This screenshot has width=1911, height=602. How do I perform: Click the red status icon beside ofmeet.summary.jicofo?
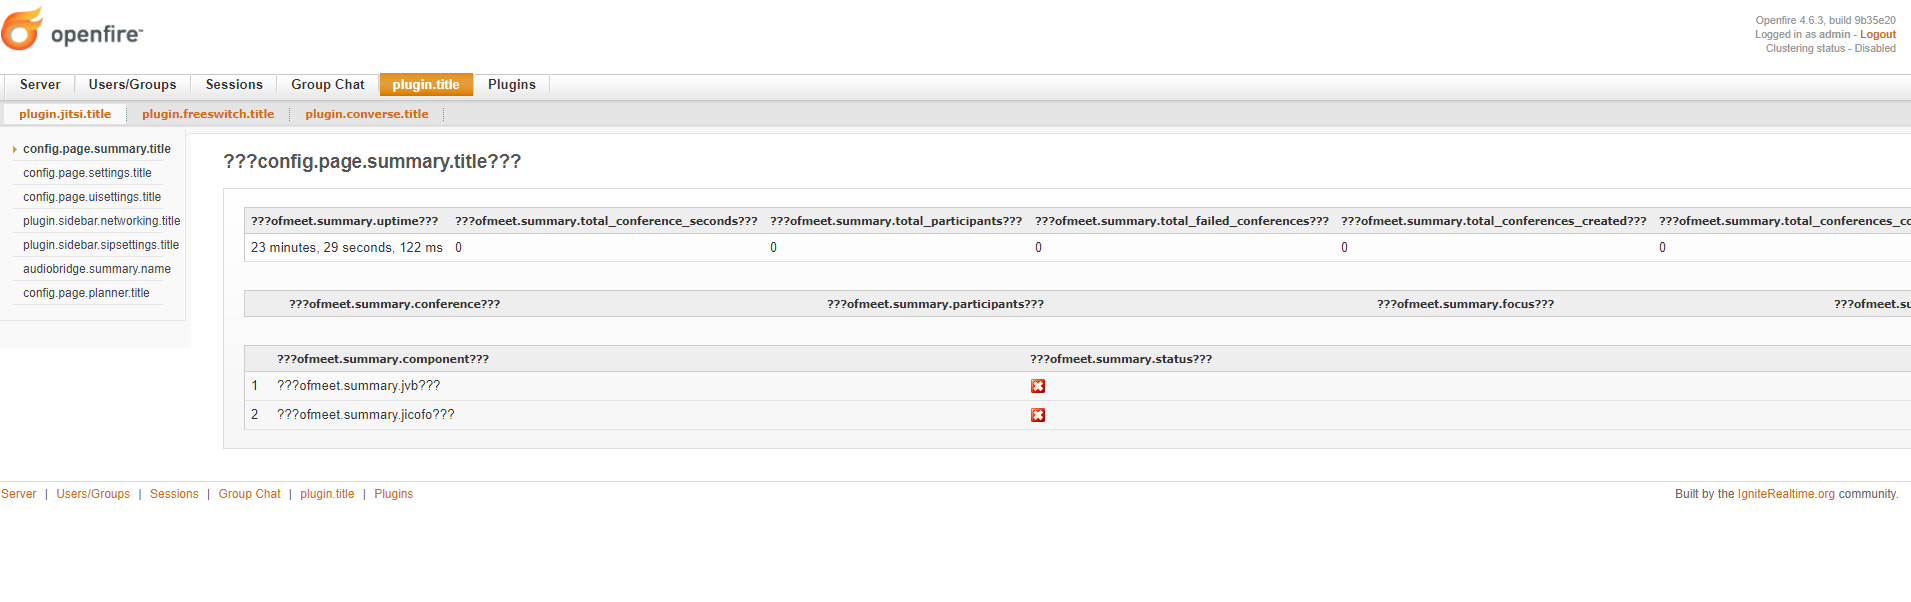click(1038, 414)
